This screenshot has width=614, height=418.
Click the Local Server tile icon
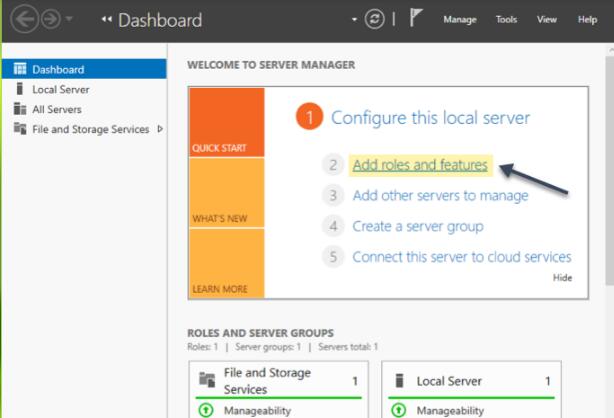point(399,380)
